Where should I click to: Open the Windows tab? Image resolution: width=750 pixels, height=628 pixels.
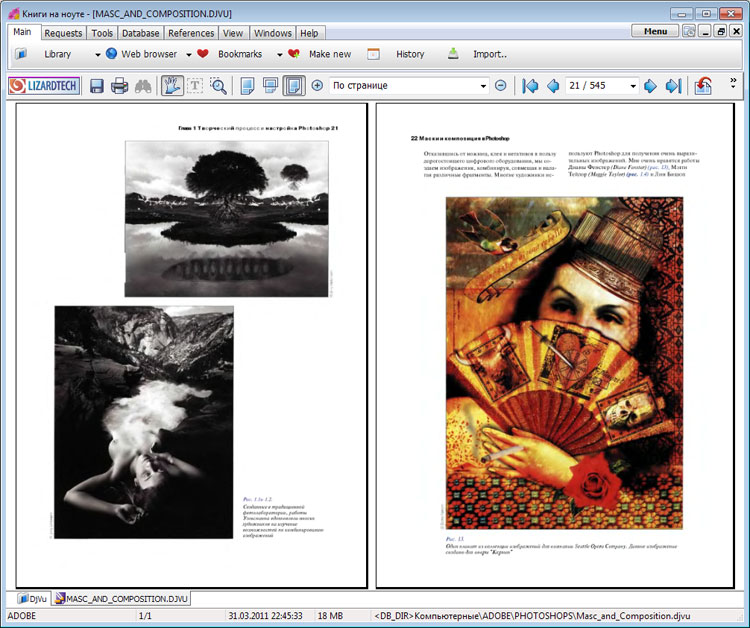click(x=273, y=33)
